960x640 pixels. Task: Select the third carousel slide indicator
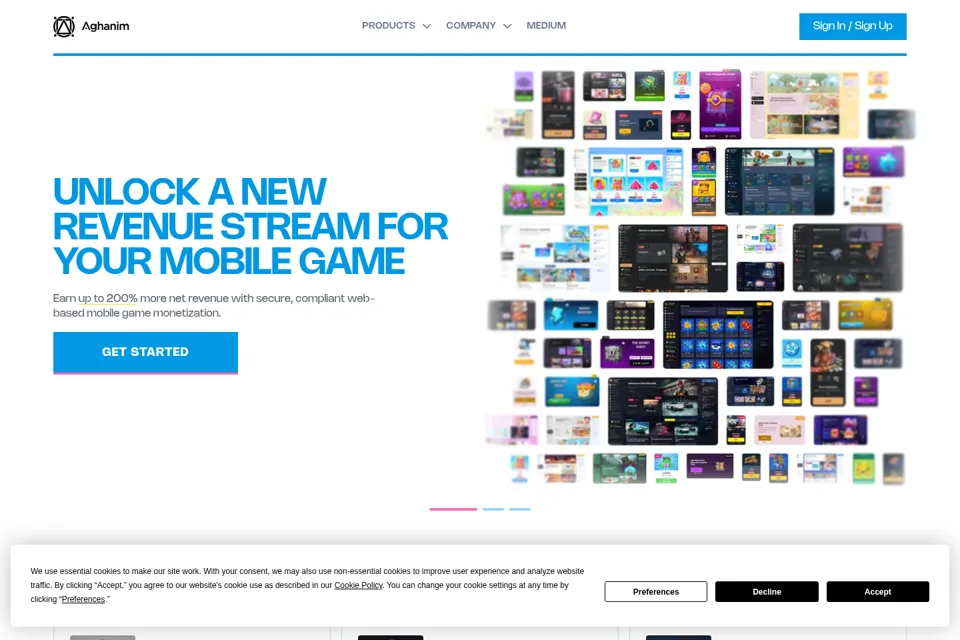tap(520, 509)
